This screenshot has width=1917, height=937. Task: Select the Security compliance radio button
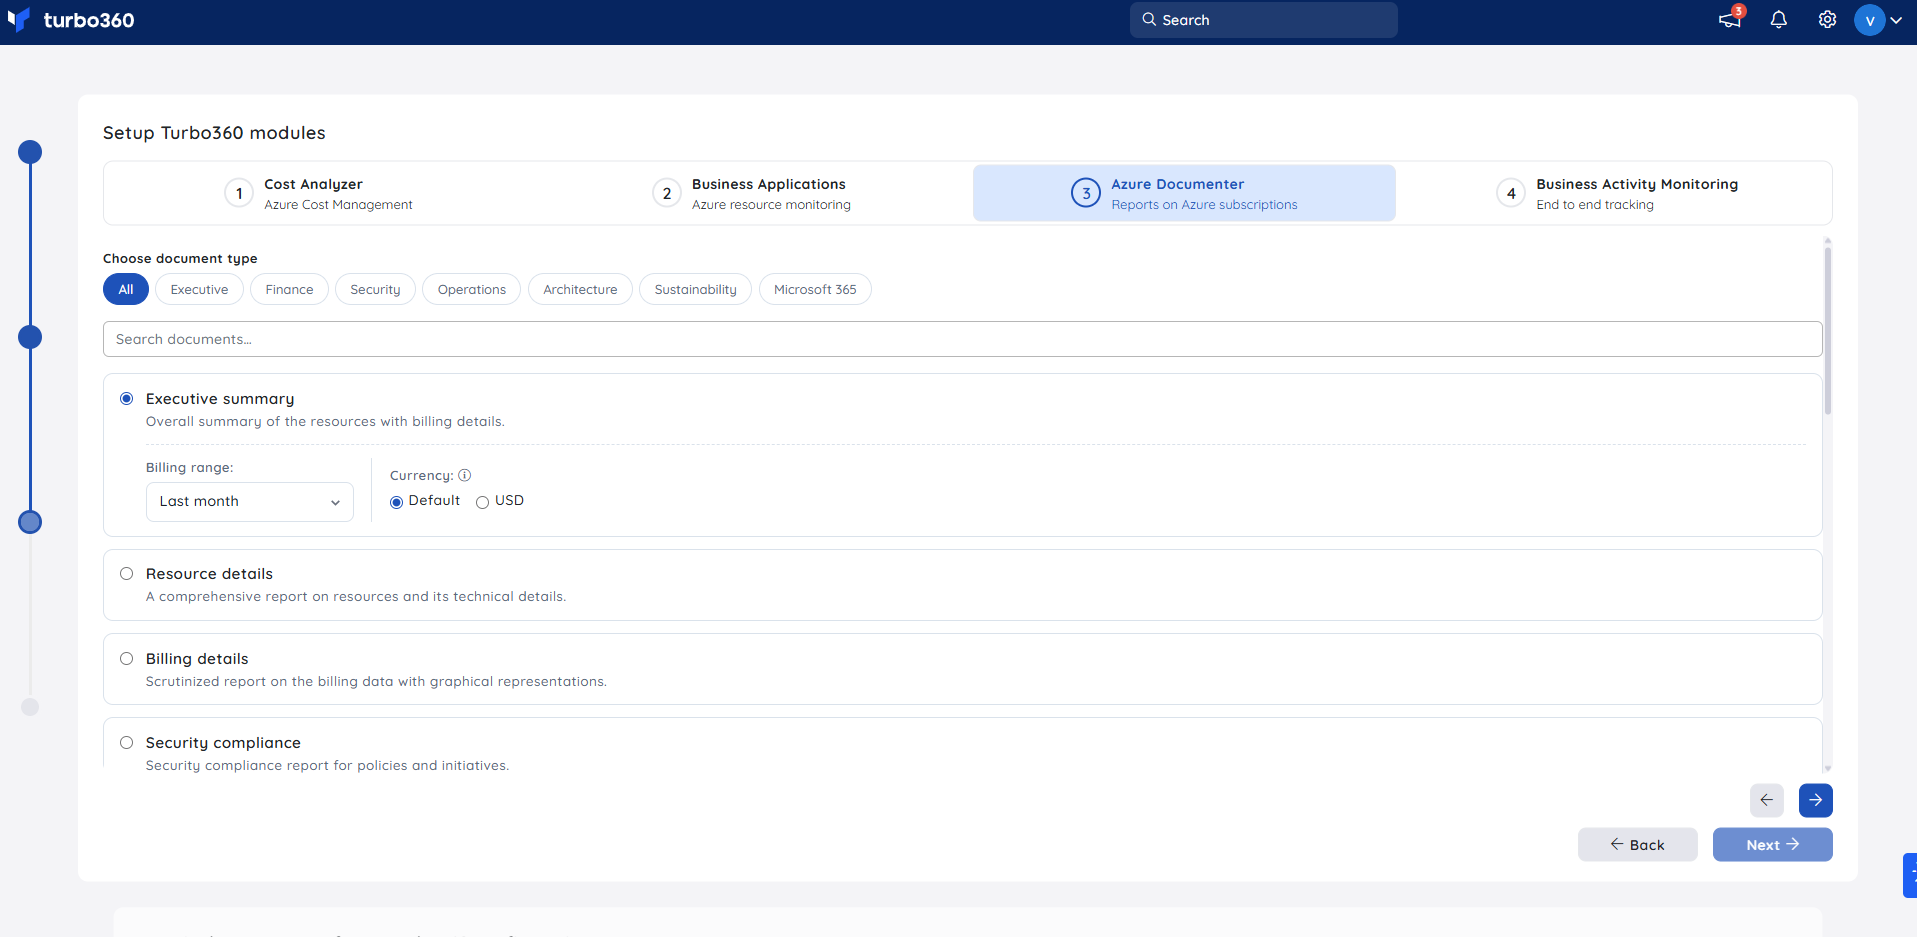click(x=127, y=743)
